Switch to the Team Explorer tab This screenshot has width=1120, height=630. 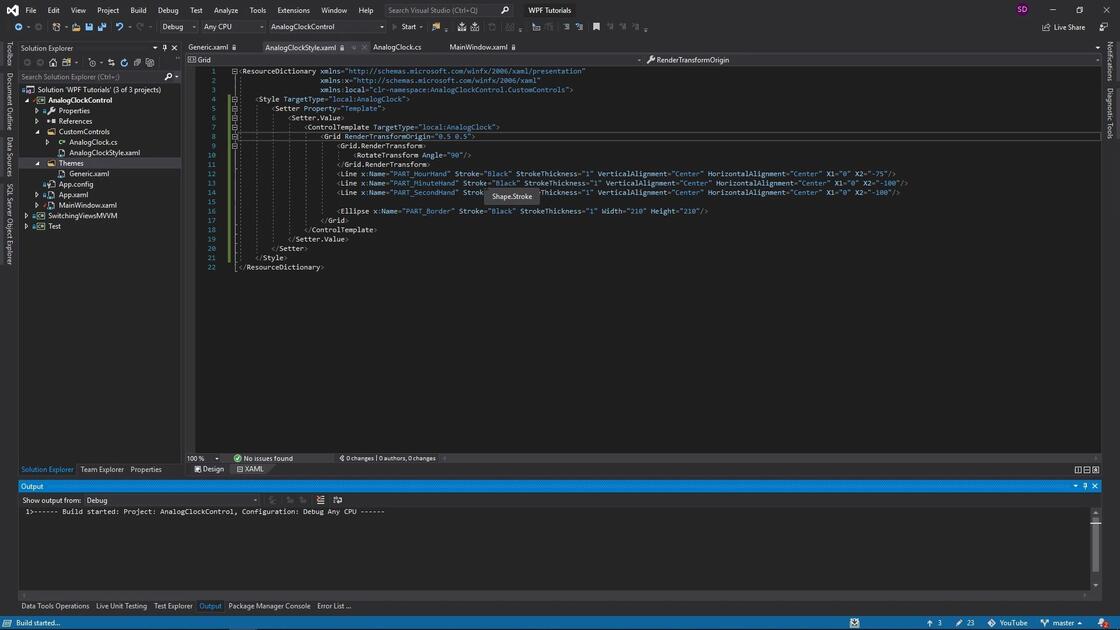coord(102,470)
